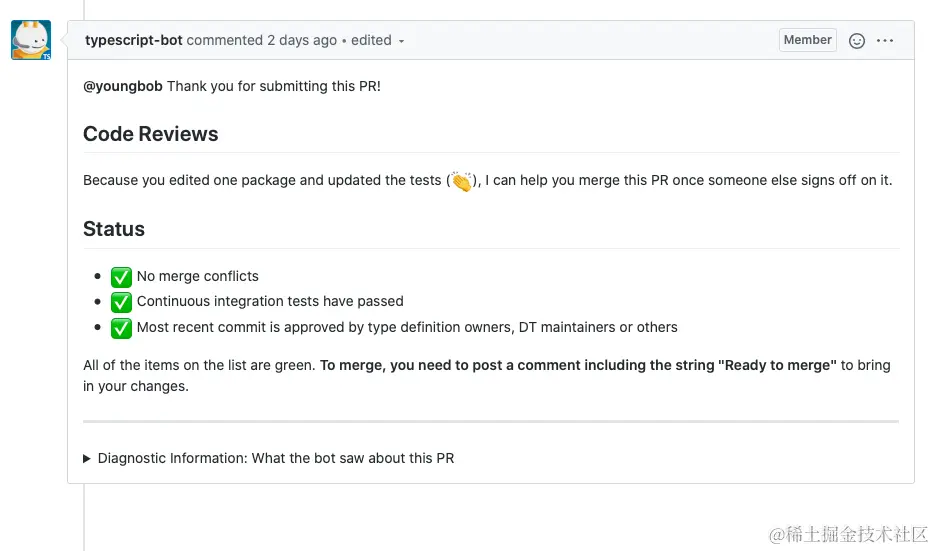Click the Status heading
Image resolution: width=935 pixels, height=551 pixels.
point(114,229)
